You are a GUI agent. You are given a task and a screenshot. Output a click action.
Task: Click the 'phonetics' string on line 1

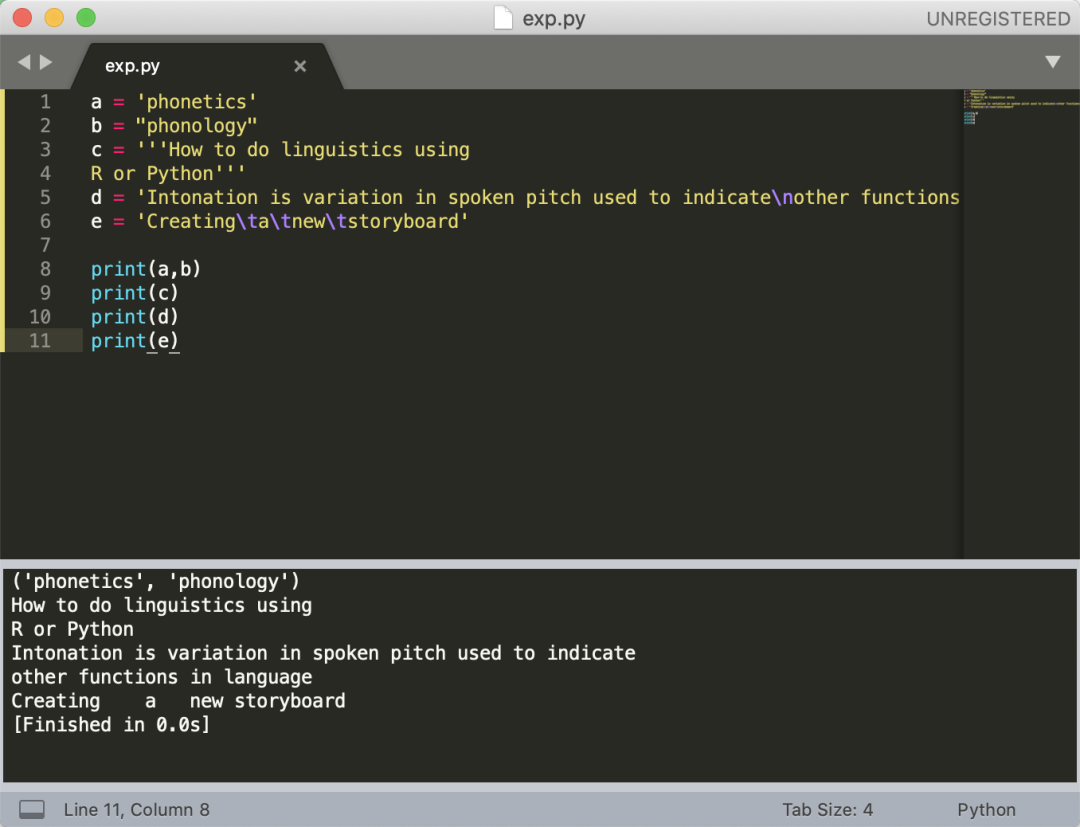197,101
